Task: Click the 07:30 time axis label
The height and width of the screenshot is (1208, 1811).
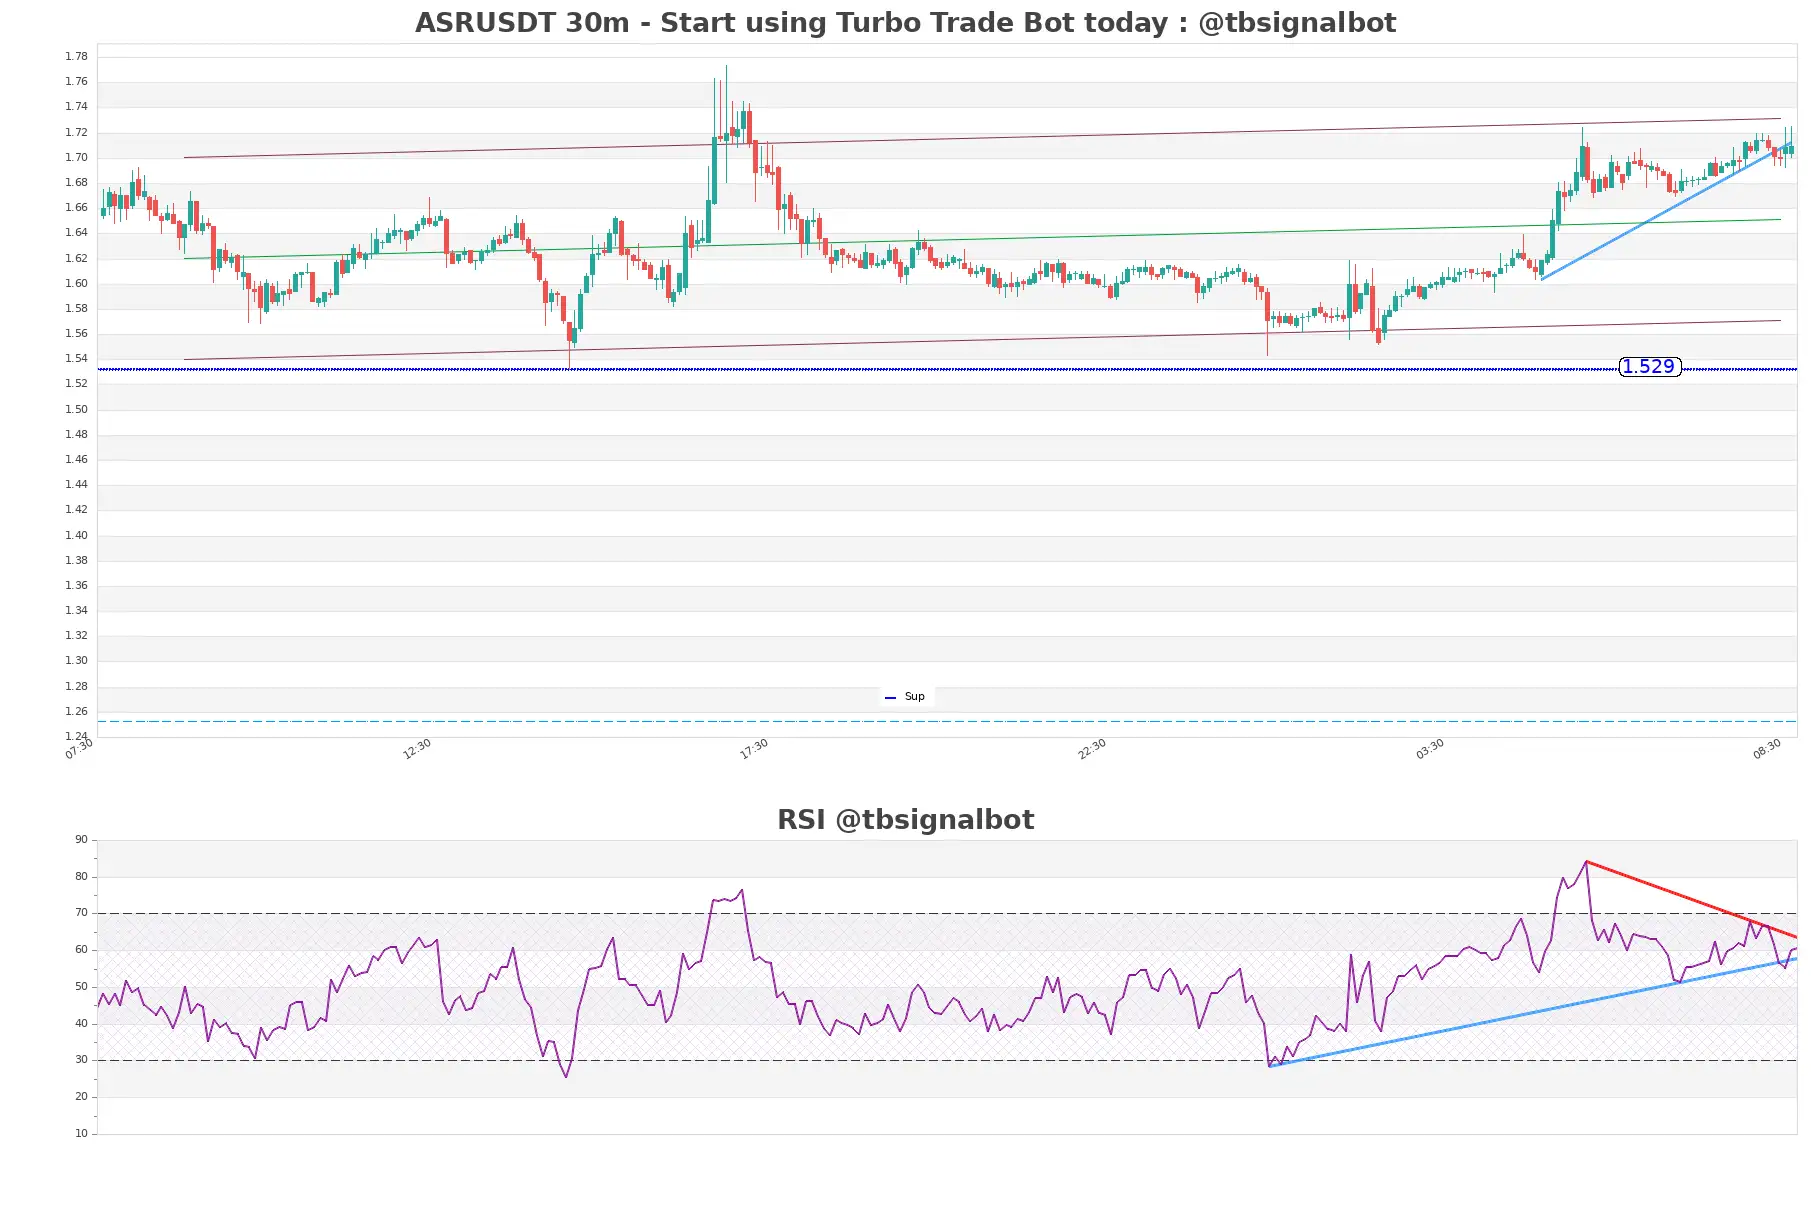Action: point(79,749)
